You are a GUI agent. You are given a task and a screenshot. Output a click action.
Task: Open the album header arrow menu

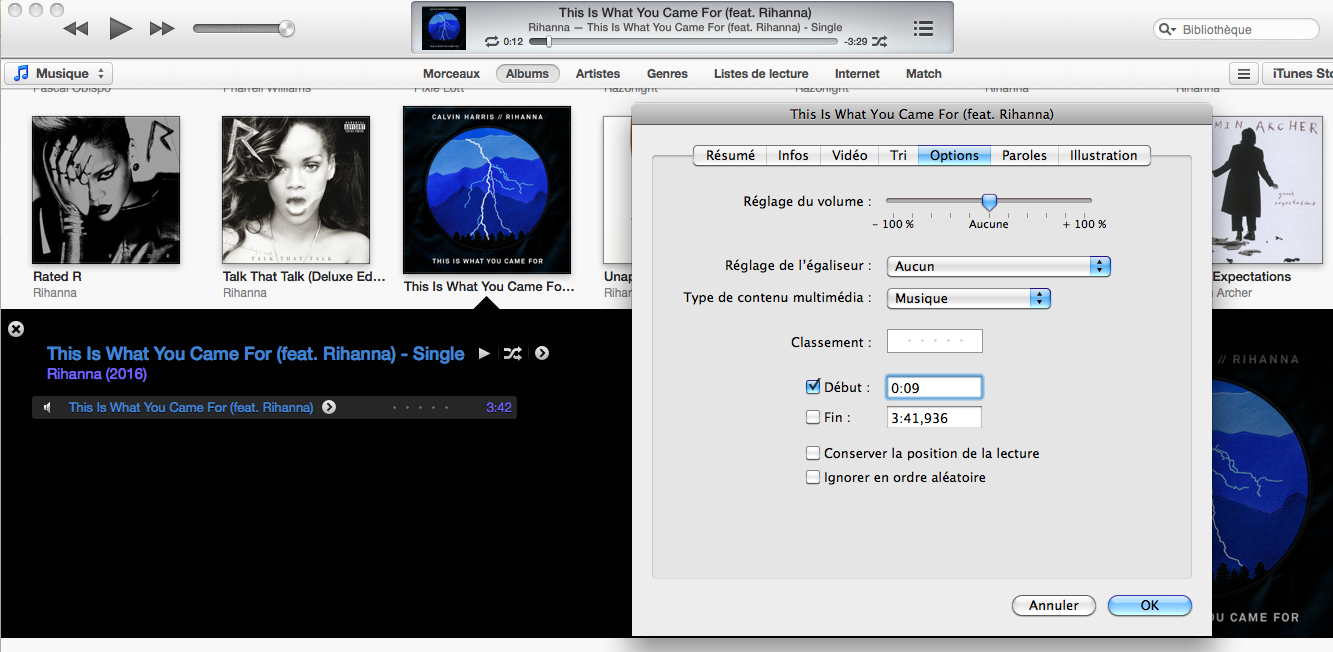tap(541, 353)
